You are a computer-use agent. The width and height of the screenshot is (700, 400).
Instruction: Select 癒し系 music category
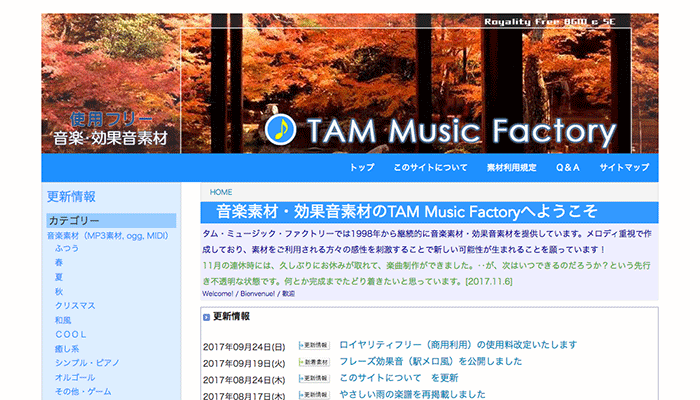67,349
